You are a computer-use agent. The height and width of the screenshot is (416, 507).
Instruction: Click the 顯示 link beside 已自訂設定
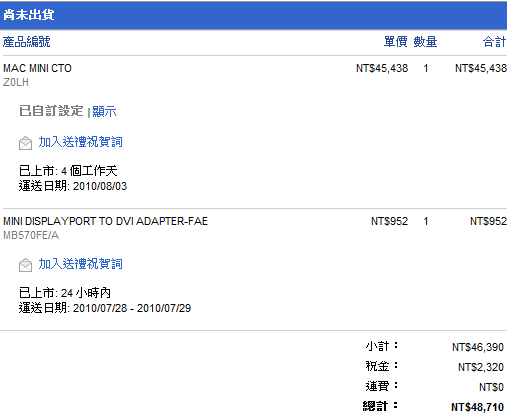pos(104,111)
